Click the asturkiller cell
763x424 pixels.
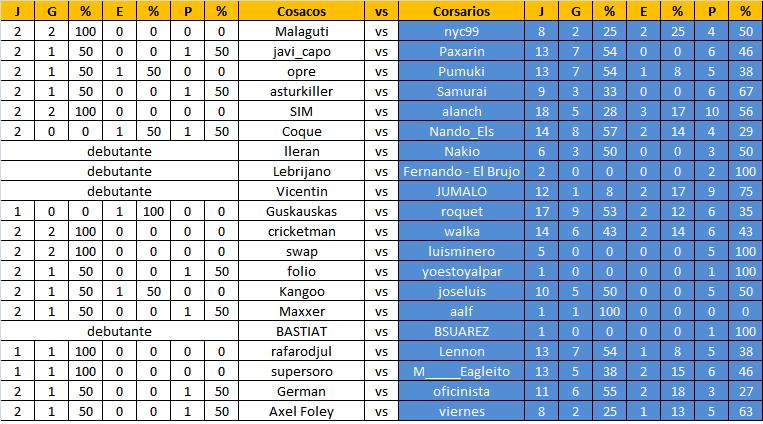point(301,92)
